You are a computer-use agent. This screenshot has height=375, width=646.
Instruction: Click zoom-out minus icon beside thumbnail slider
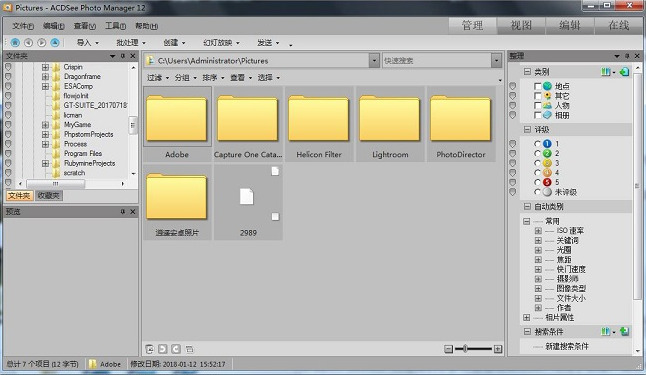(449, 349)
